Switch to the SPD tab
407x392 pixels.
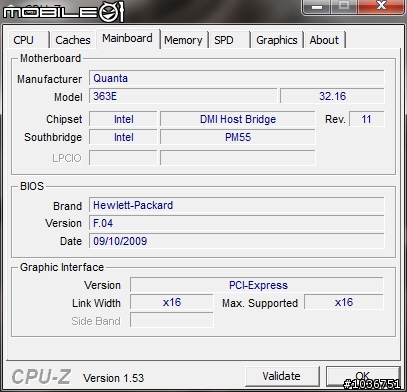[229, 40]
